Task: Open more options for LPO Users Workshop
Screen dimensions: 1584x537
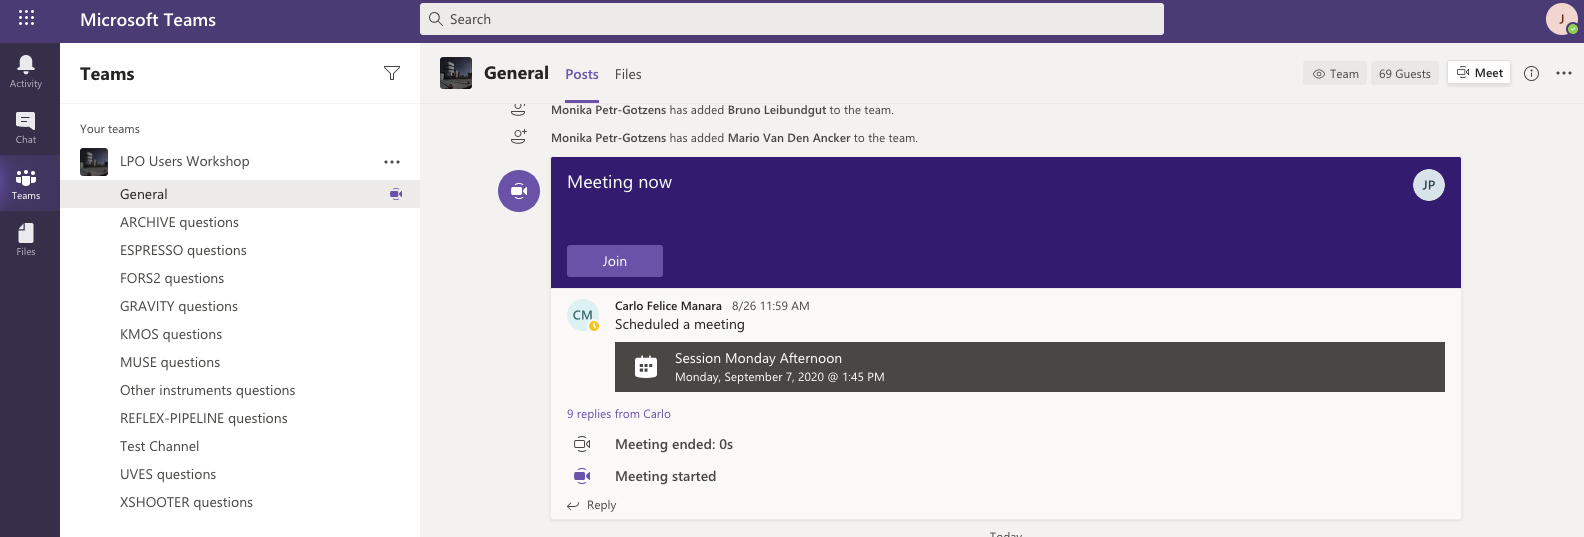Action: 392,162
